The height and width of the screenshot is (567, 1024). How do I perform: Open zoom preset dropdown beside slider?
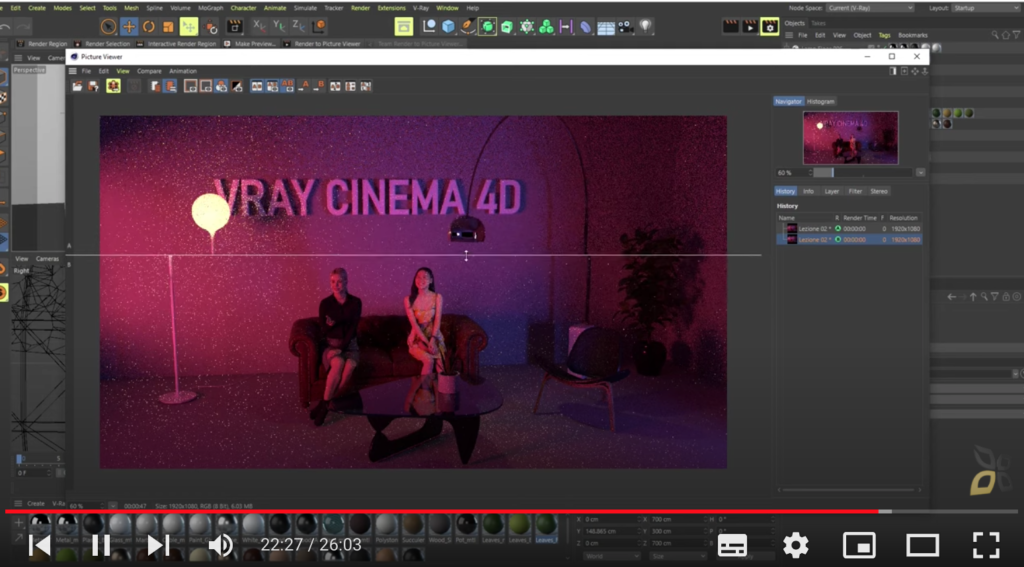click(x=920, y=172)
